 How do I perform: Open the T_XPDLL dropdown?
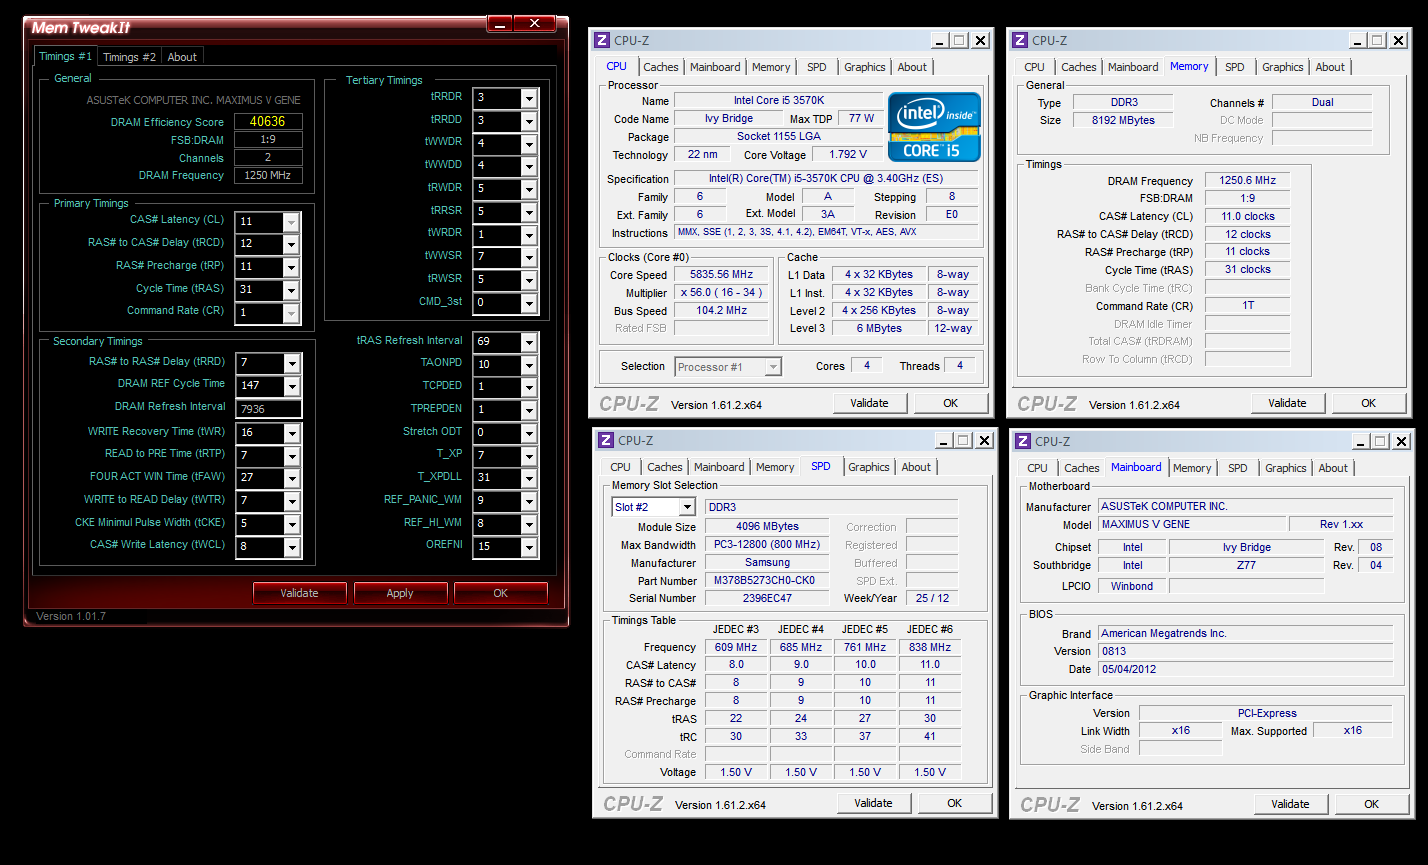[529, 479]
